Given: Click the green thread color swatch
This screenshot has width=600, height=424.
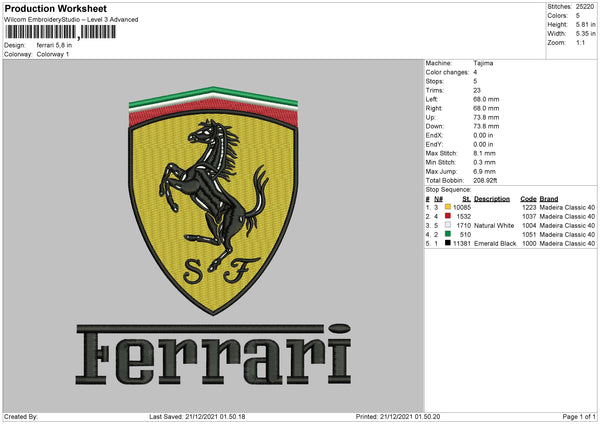Looking at the screenshot, I should pyautogui.click(x=448, y=234).
